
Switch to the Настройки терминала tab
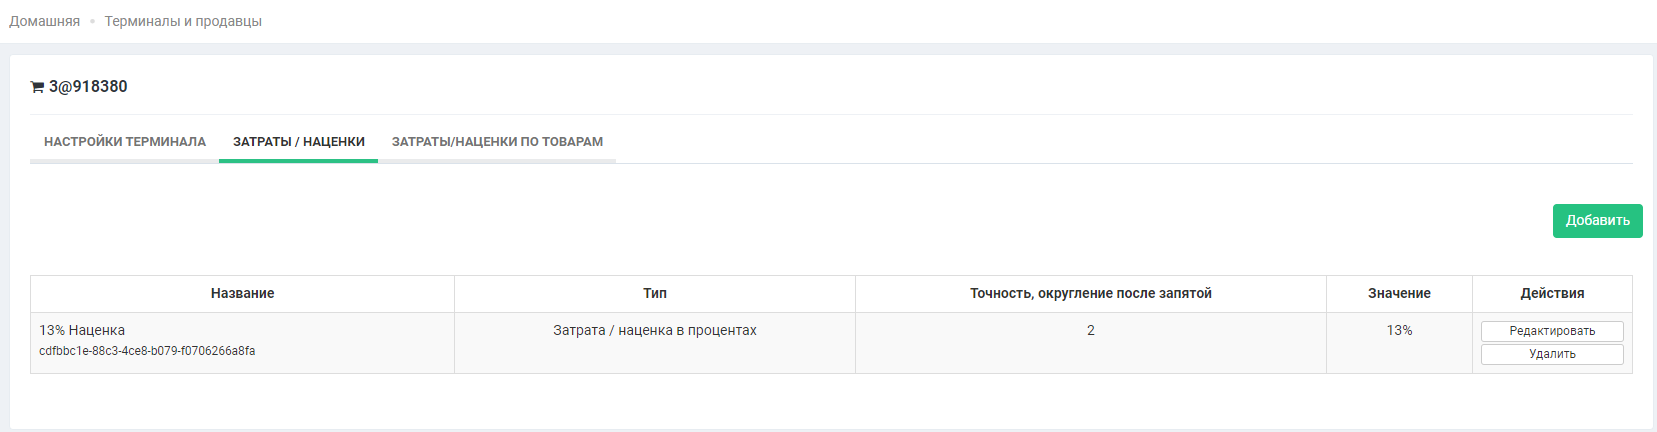tap(125, 142)
